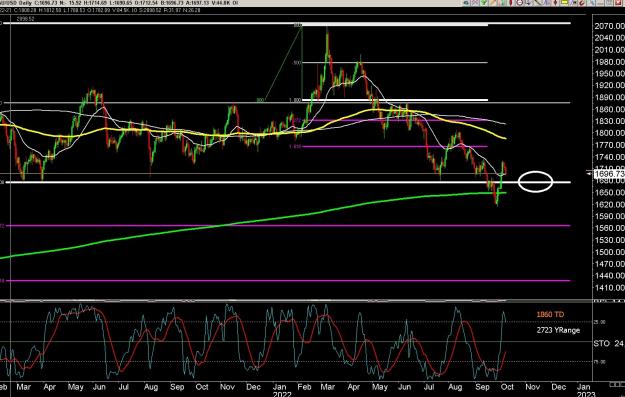This screenshot has height=397, width=625.
Task: Click the 2070.00 price axis label
Action: tap(609, 26)
